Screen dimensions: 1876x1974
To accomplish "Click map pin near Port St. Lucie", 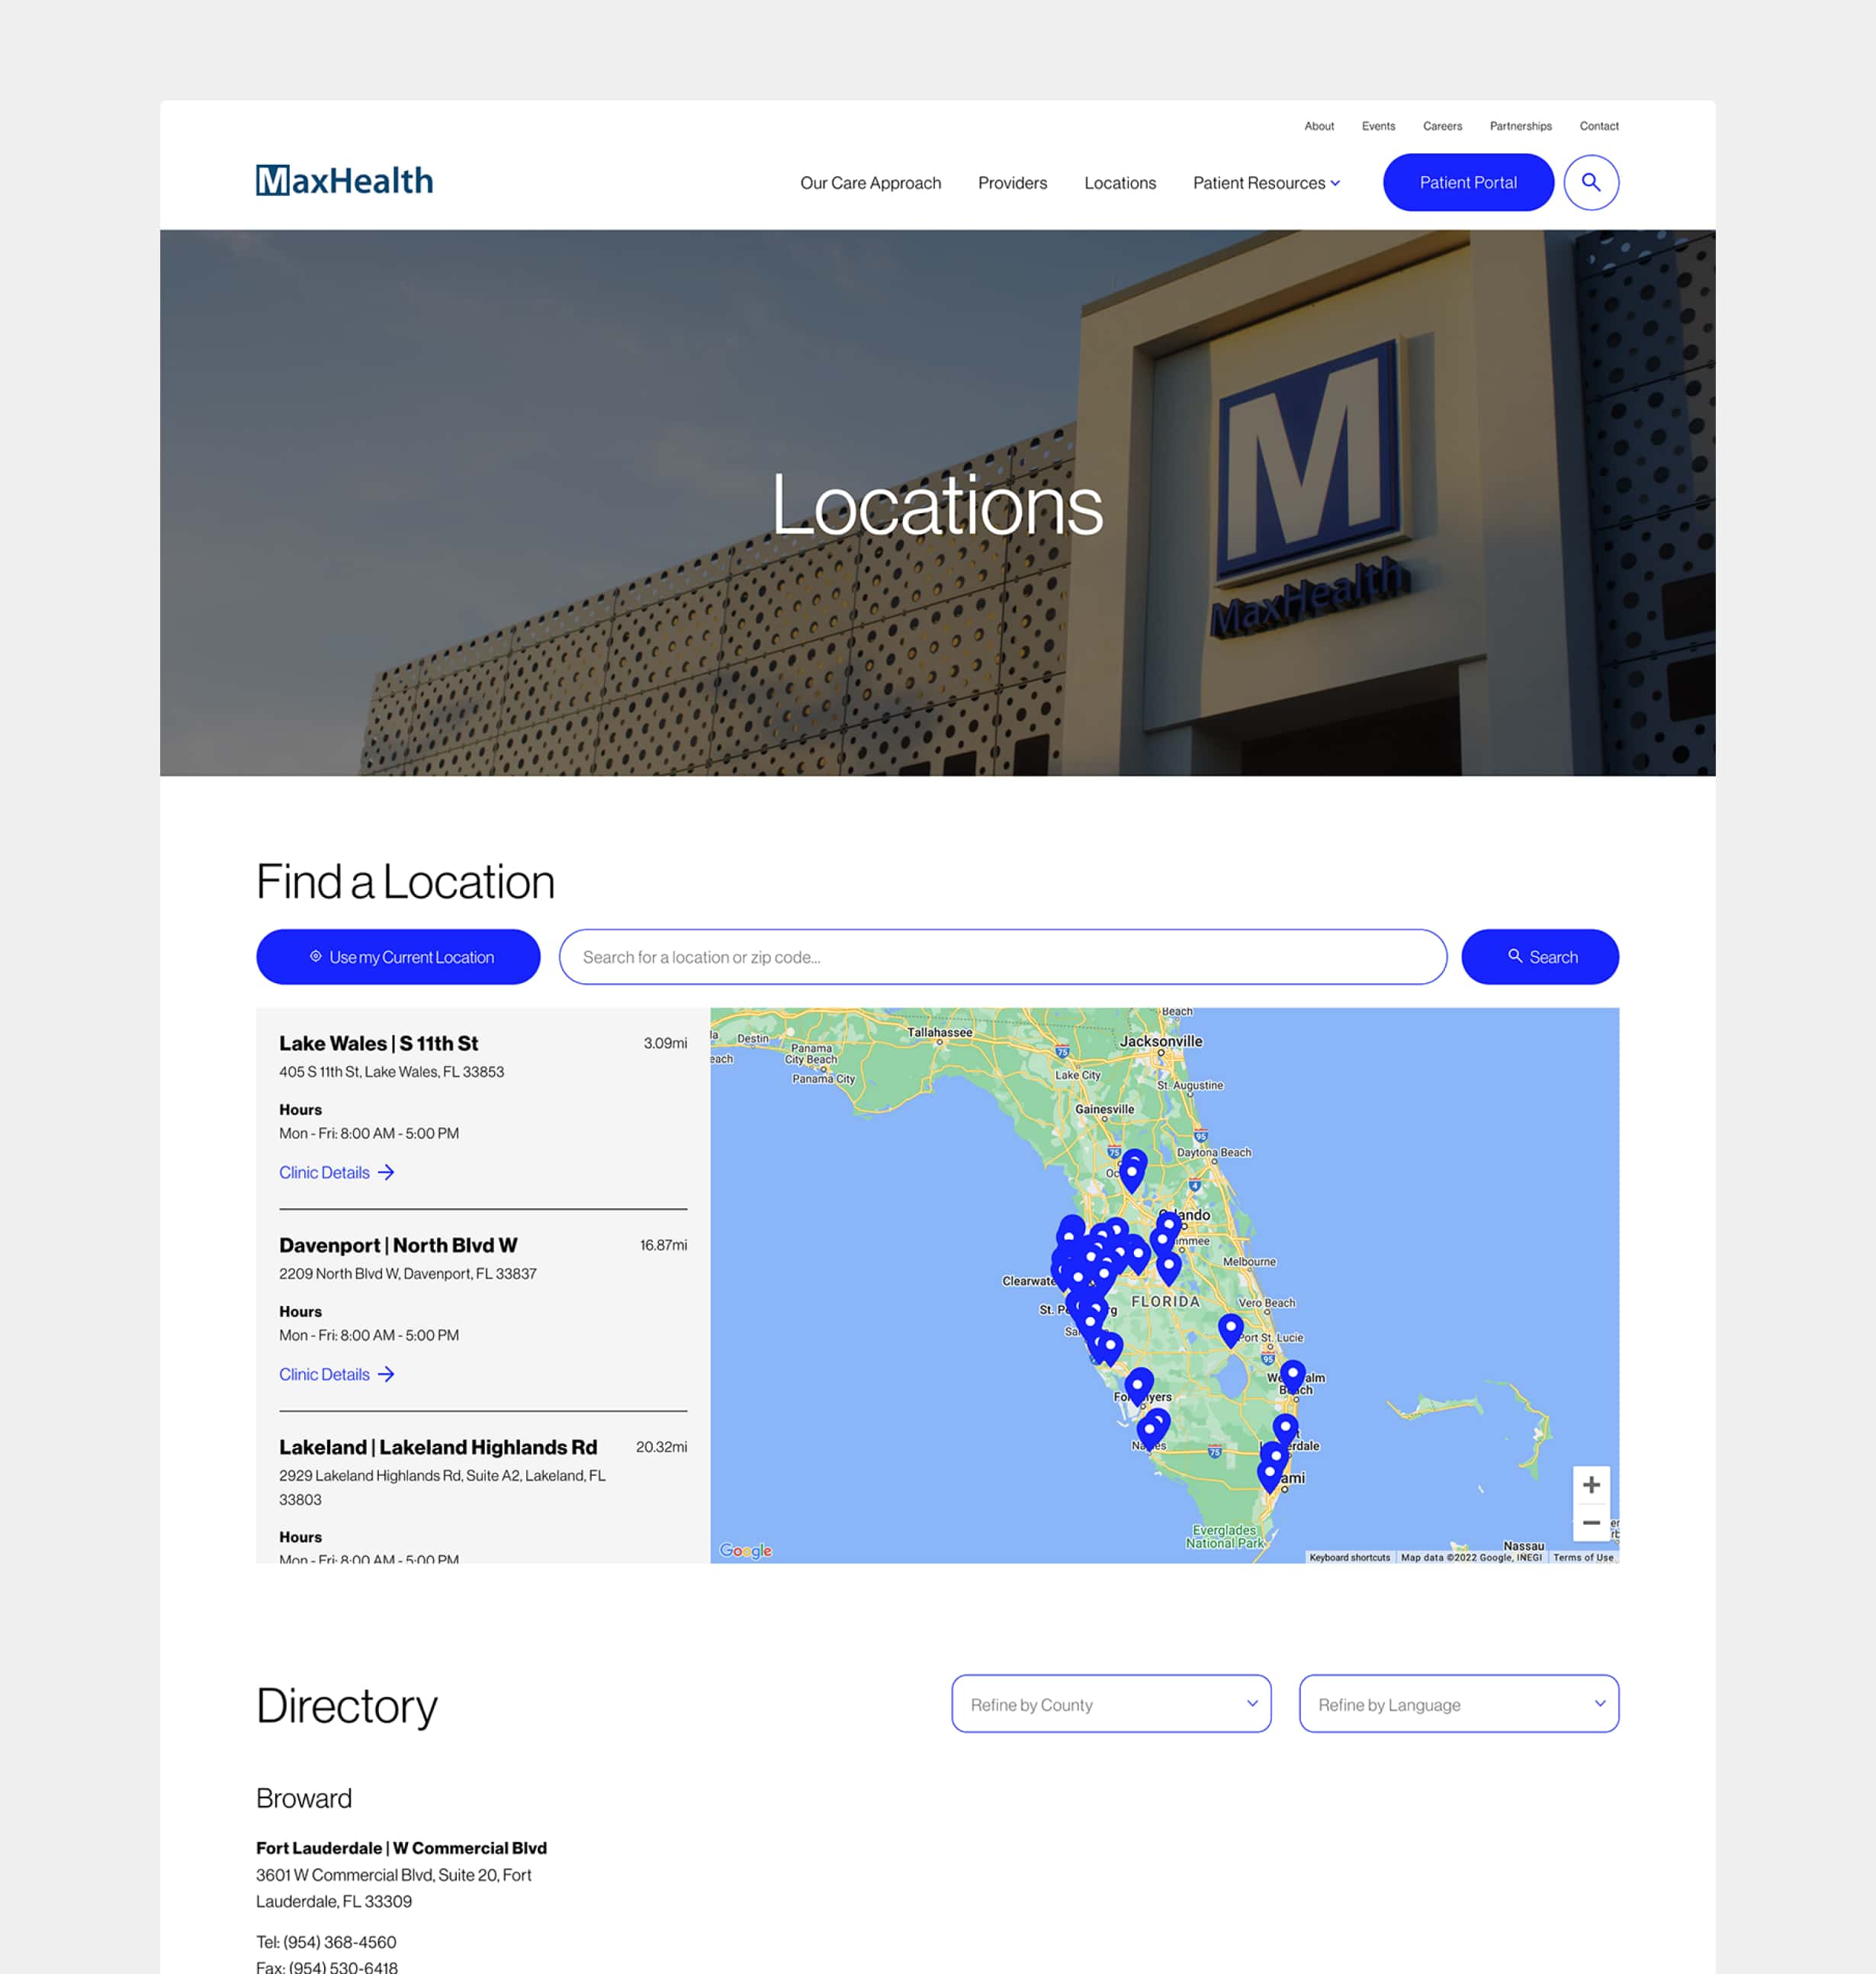I will (1230, 1328).
